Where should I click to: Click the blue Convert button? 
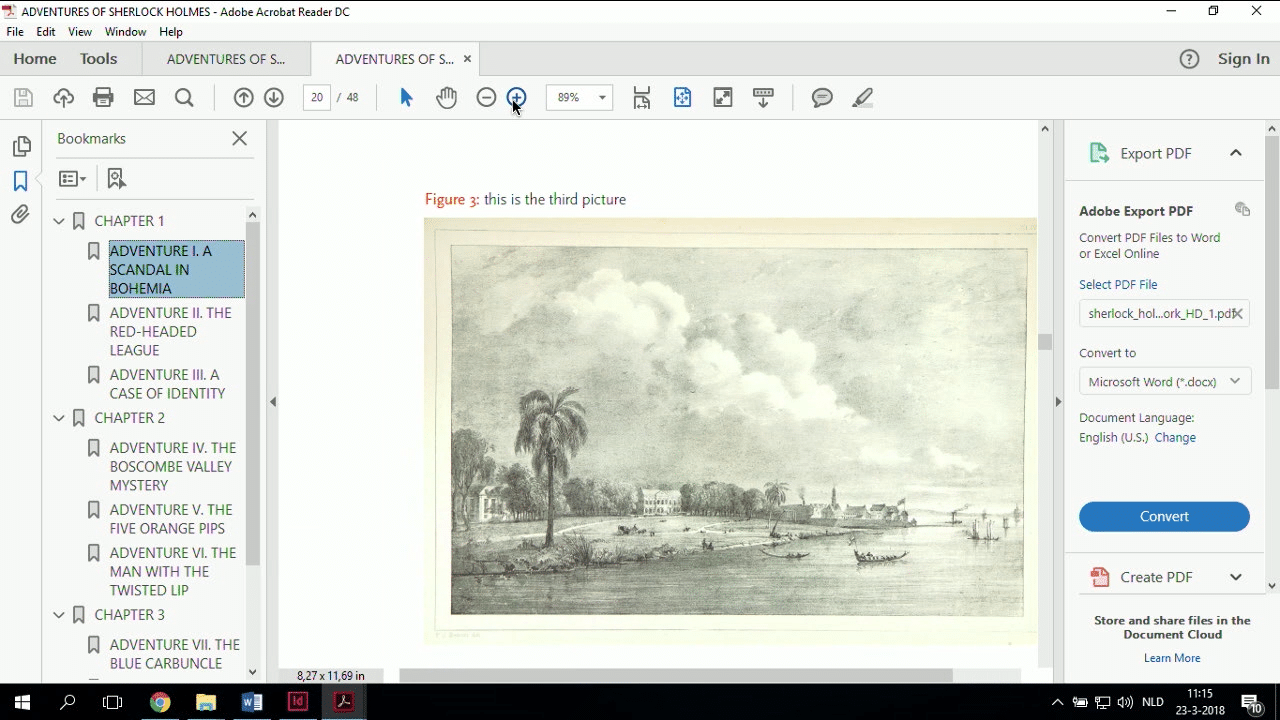(1164, 516)
